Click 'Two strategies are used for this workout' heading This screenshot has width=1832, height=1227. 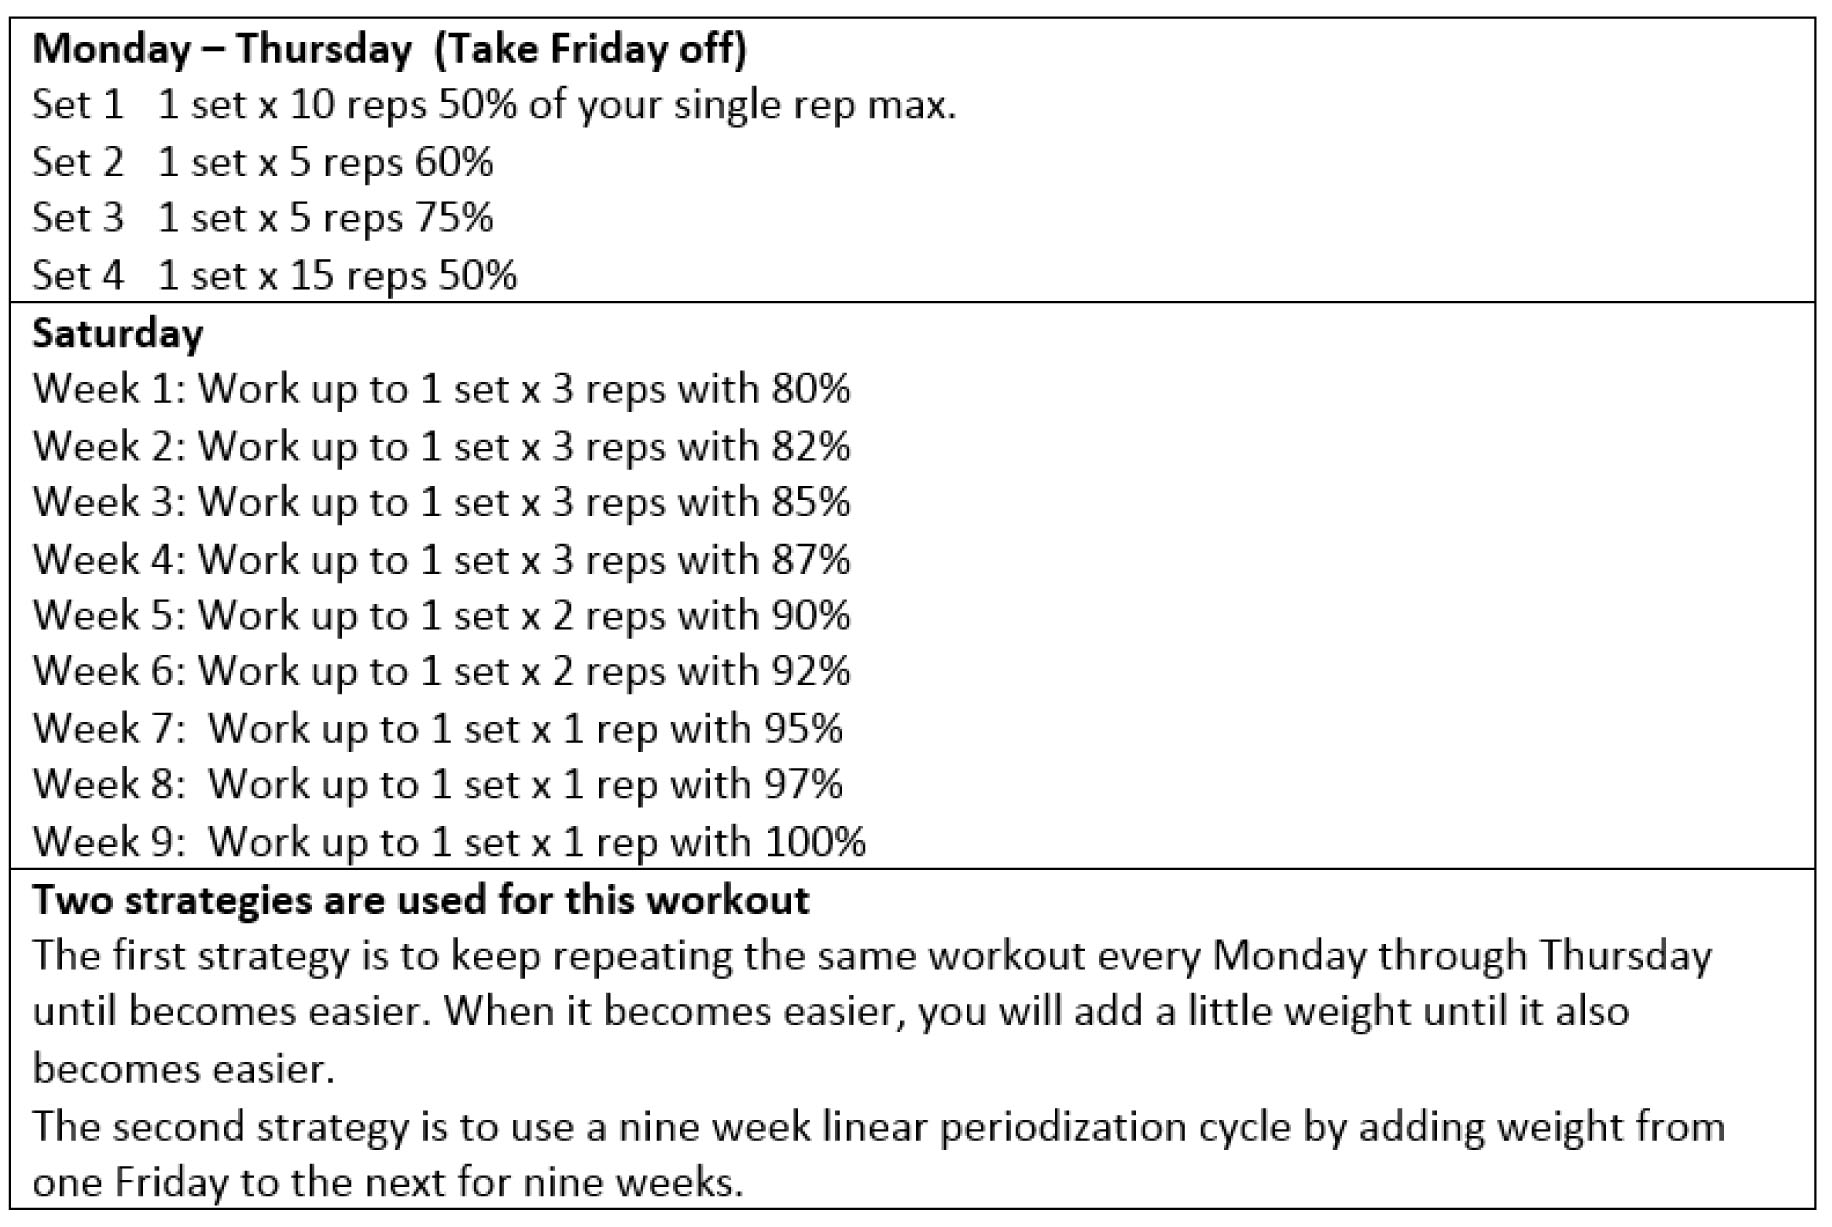421,900
